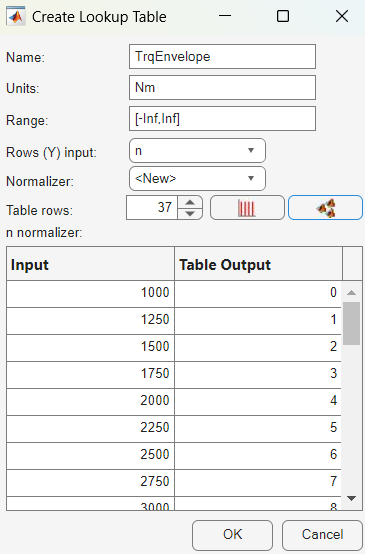Click the MATLAB logo icon in title bar
This screenshot has height=554, width=365.
16,16
